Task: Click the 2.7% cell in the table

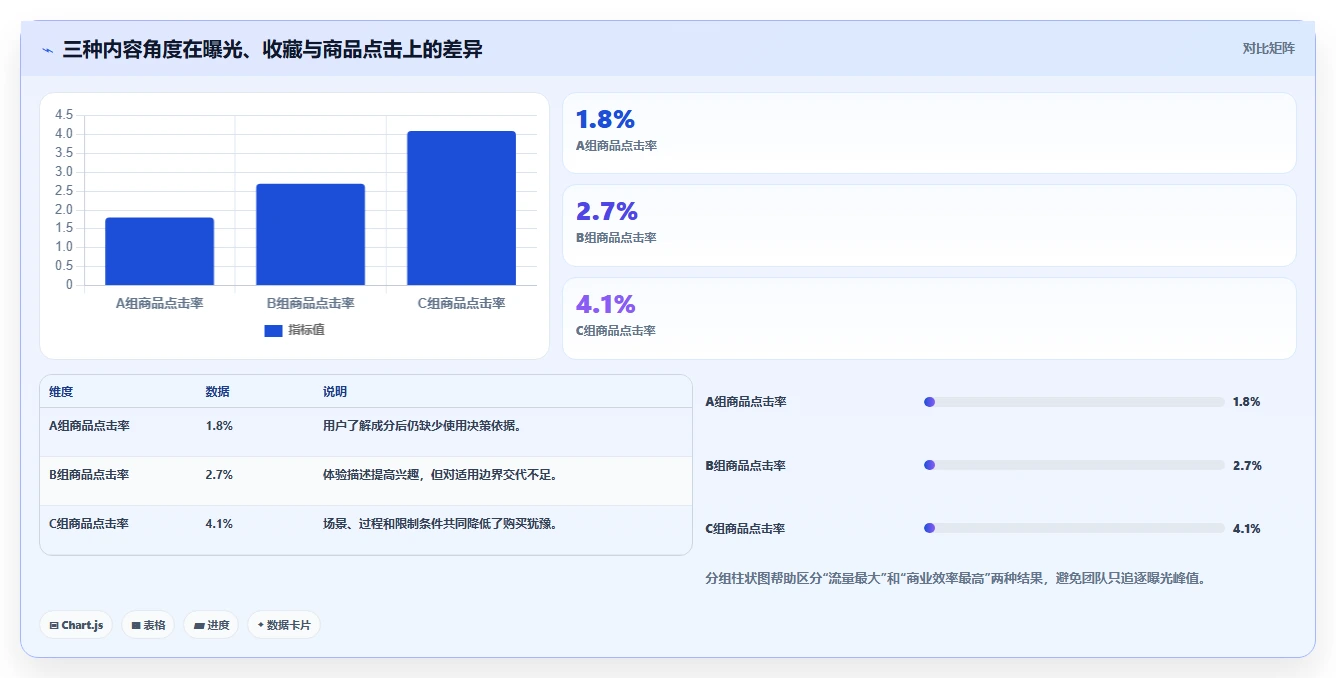Action: pos(219,474)
